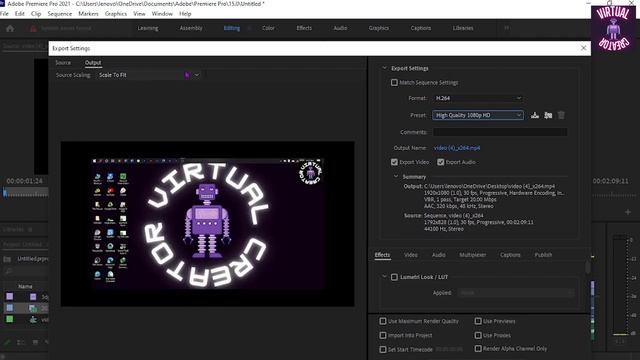Viewport: 640px width, 360px height.
Task: Open the Format H.264 dropdown
Action: point(478,98)
